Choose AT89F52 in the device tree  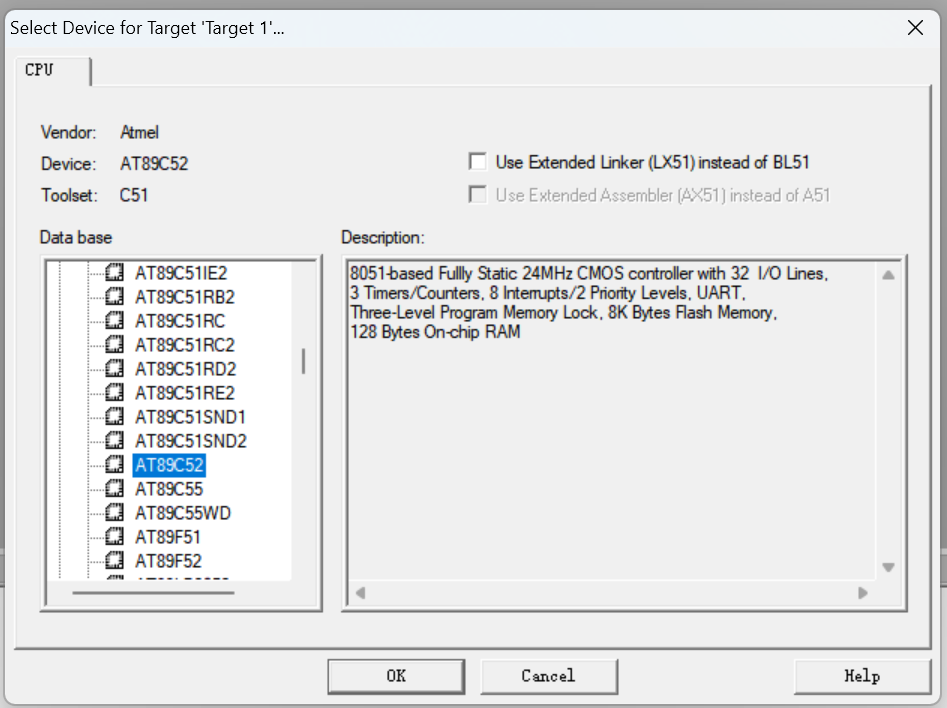(169, 561)
